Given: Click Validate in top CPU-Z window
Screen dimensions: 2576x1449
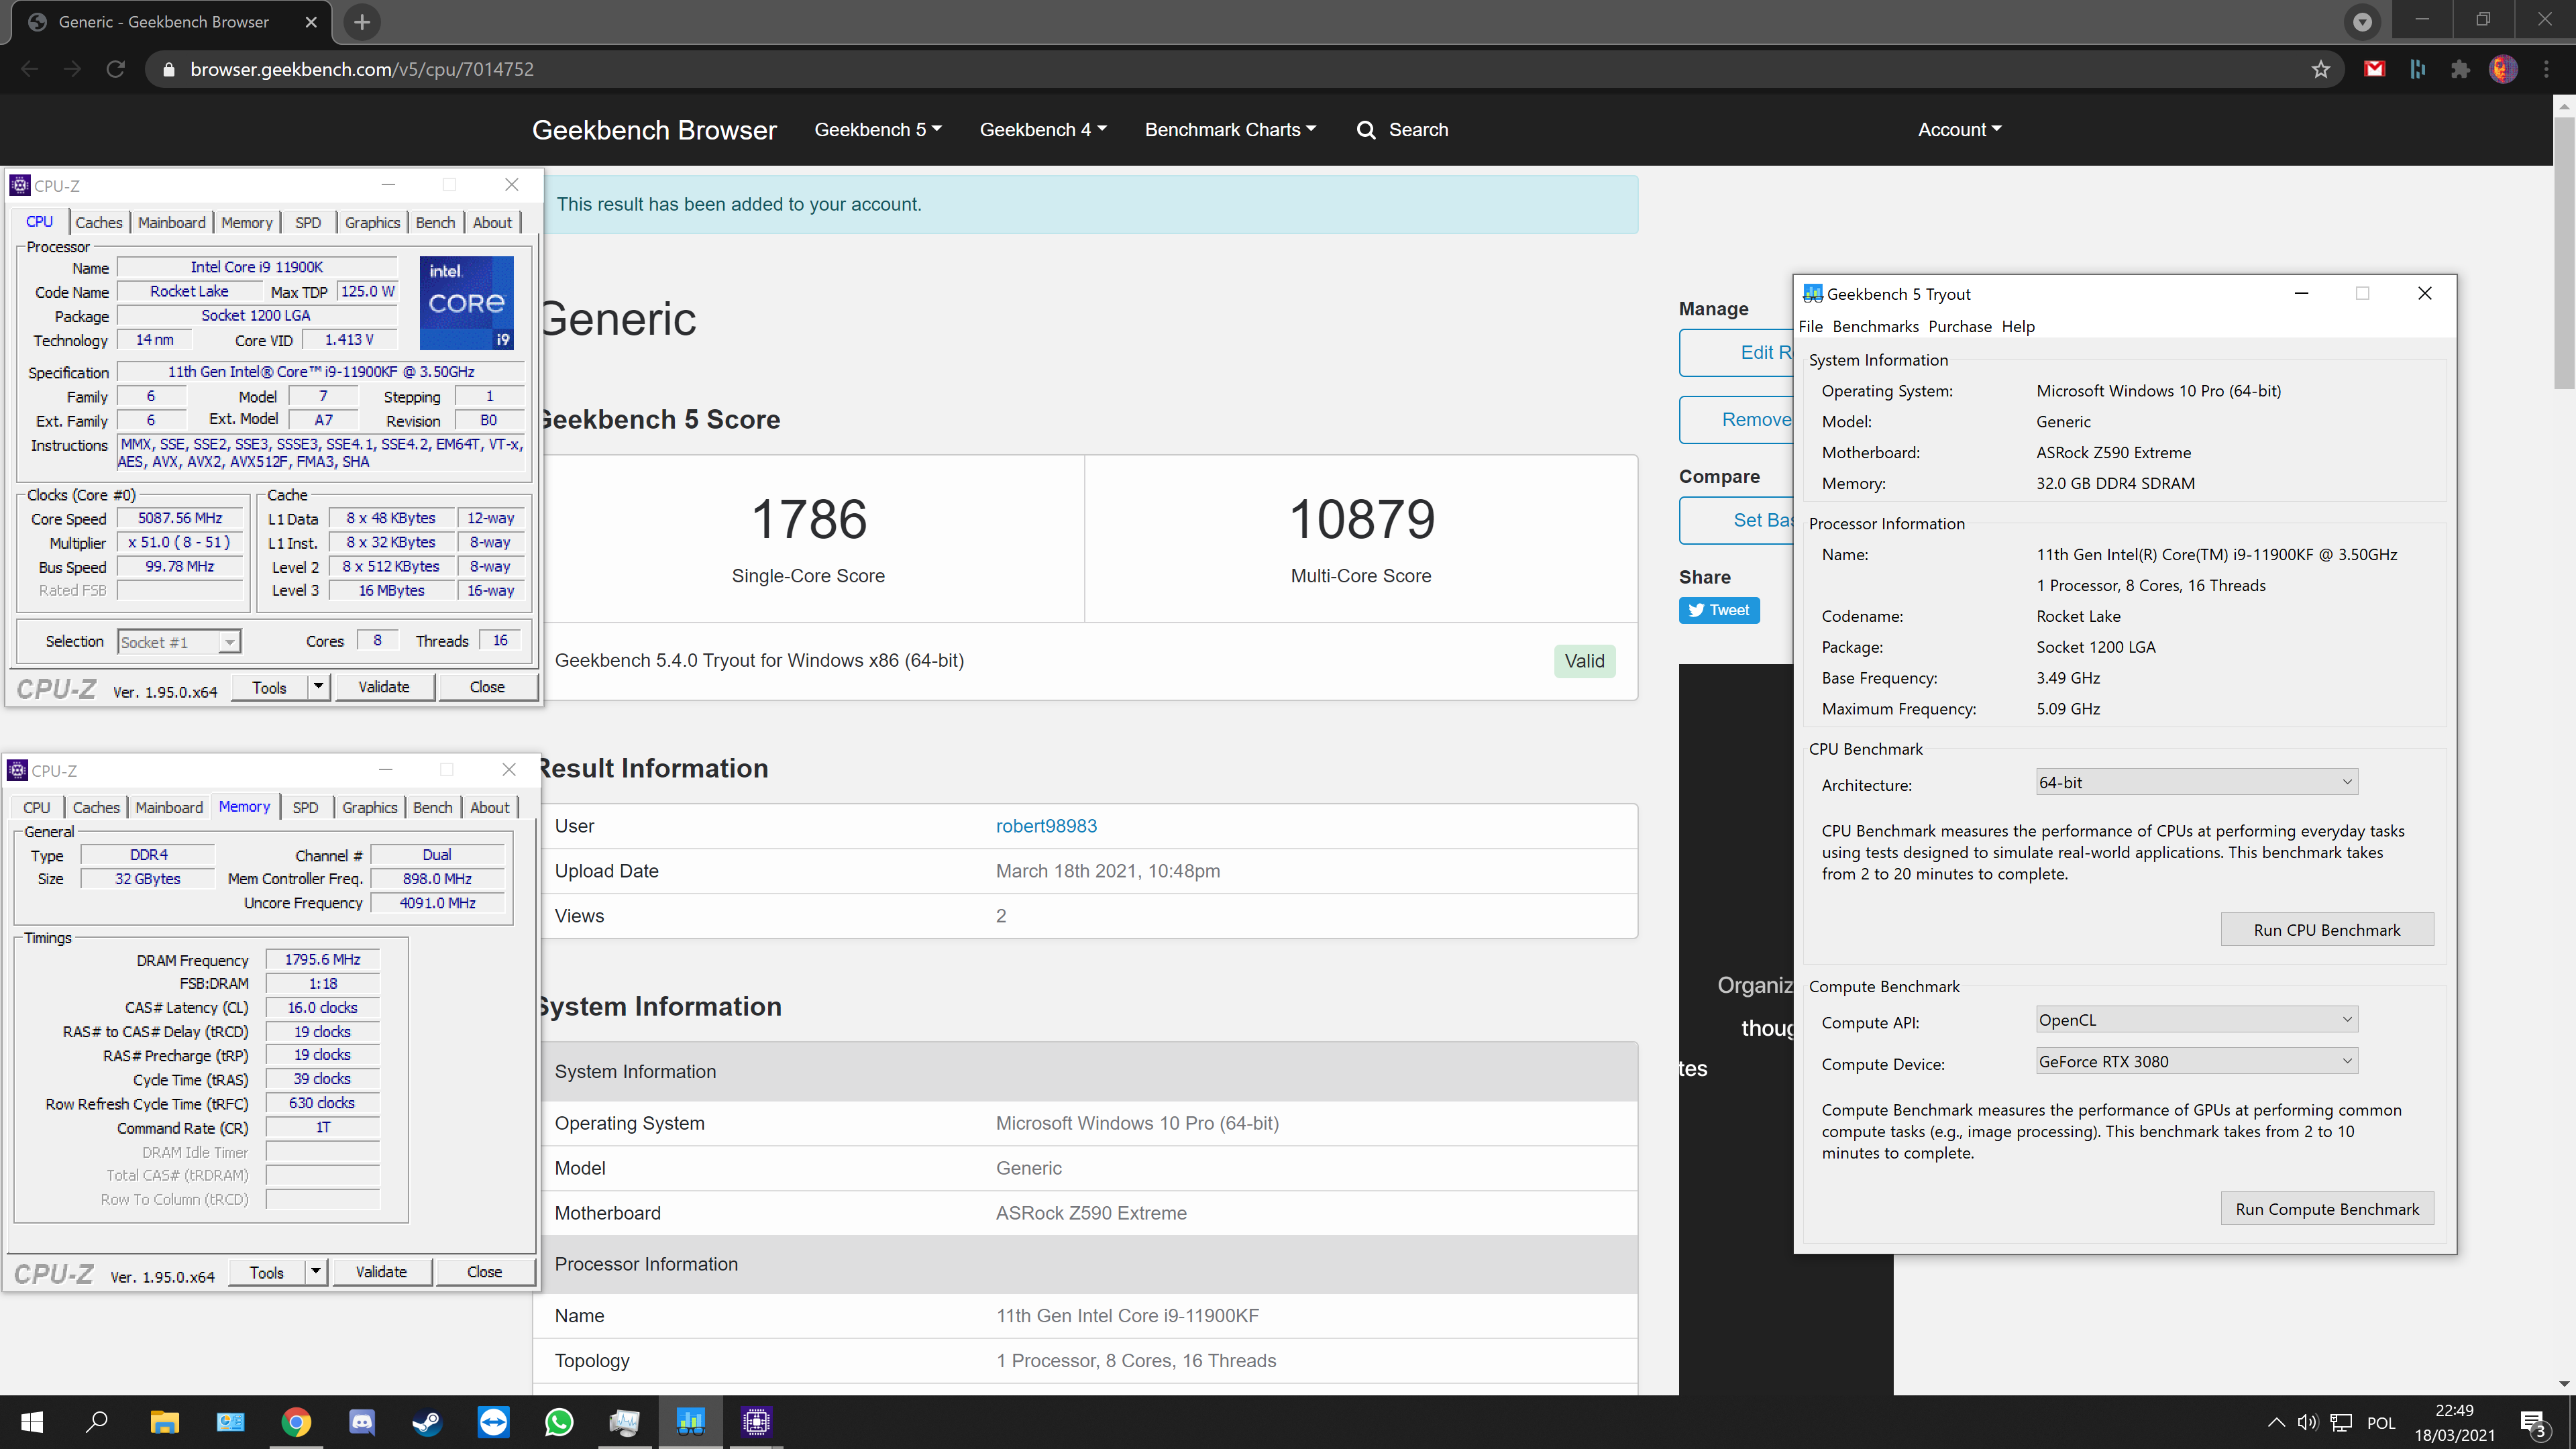Looking at the screenshot, I should [x=384, y=687].
